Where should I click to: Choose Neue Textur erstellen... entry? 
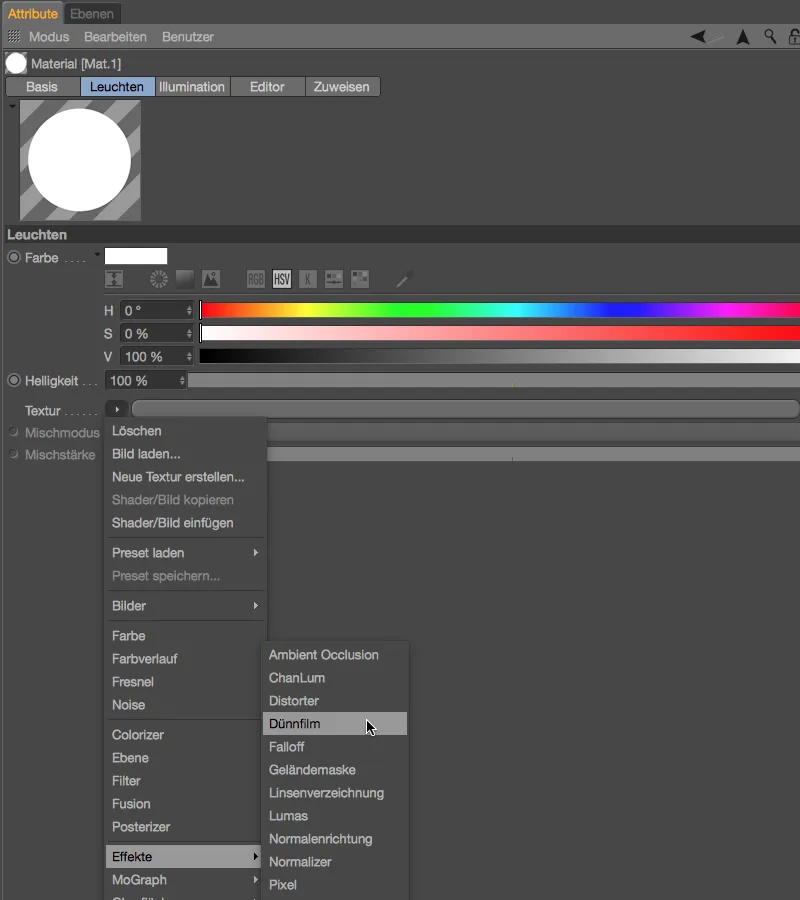tap(185, 477)
